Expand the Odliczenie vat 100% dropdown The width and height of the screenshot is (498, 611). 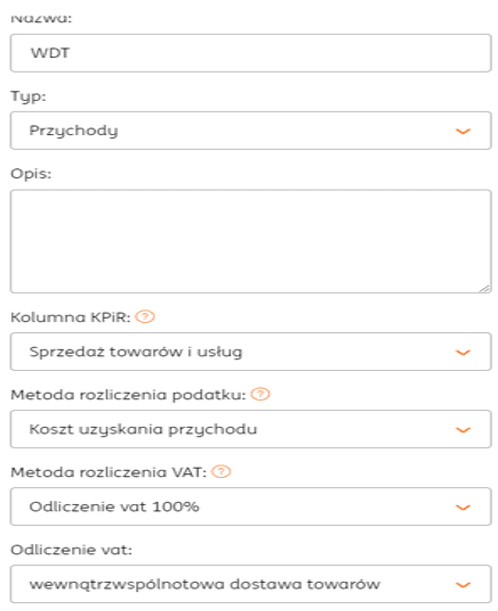(251, 507)
